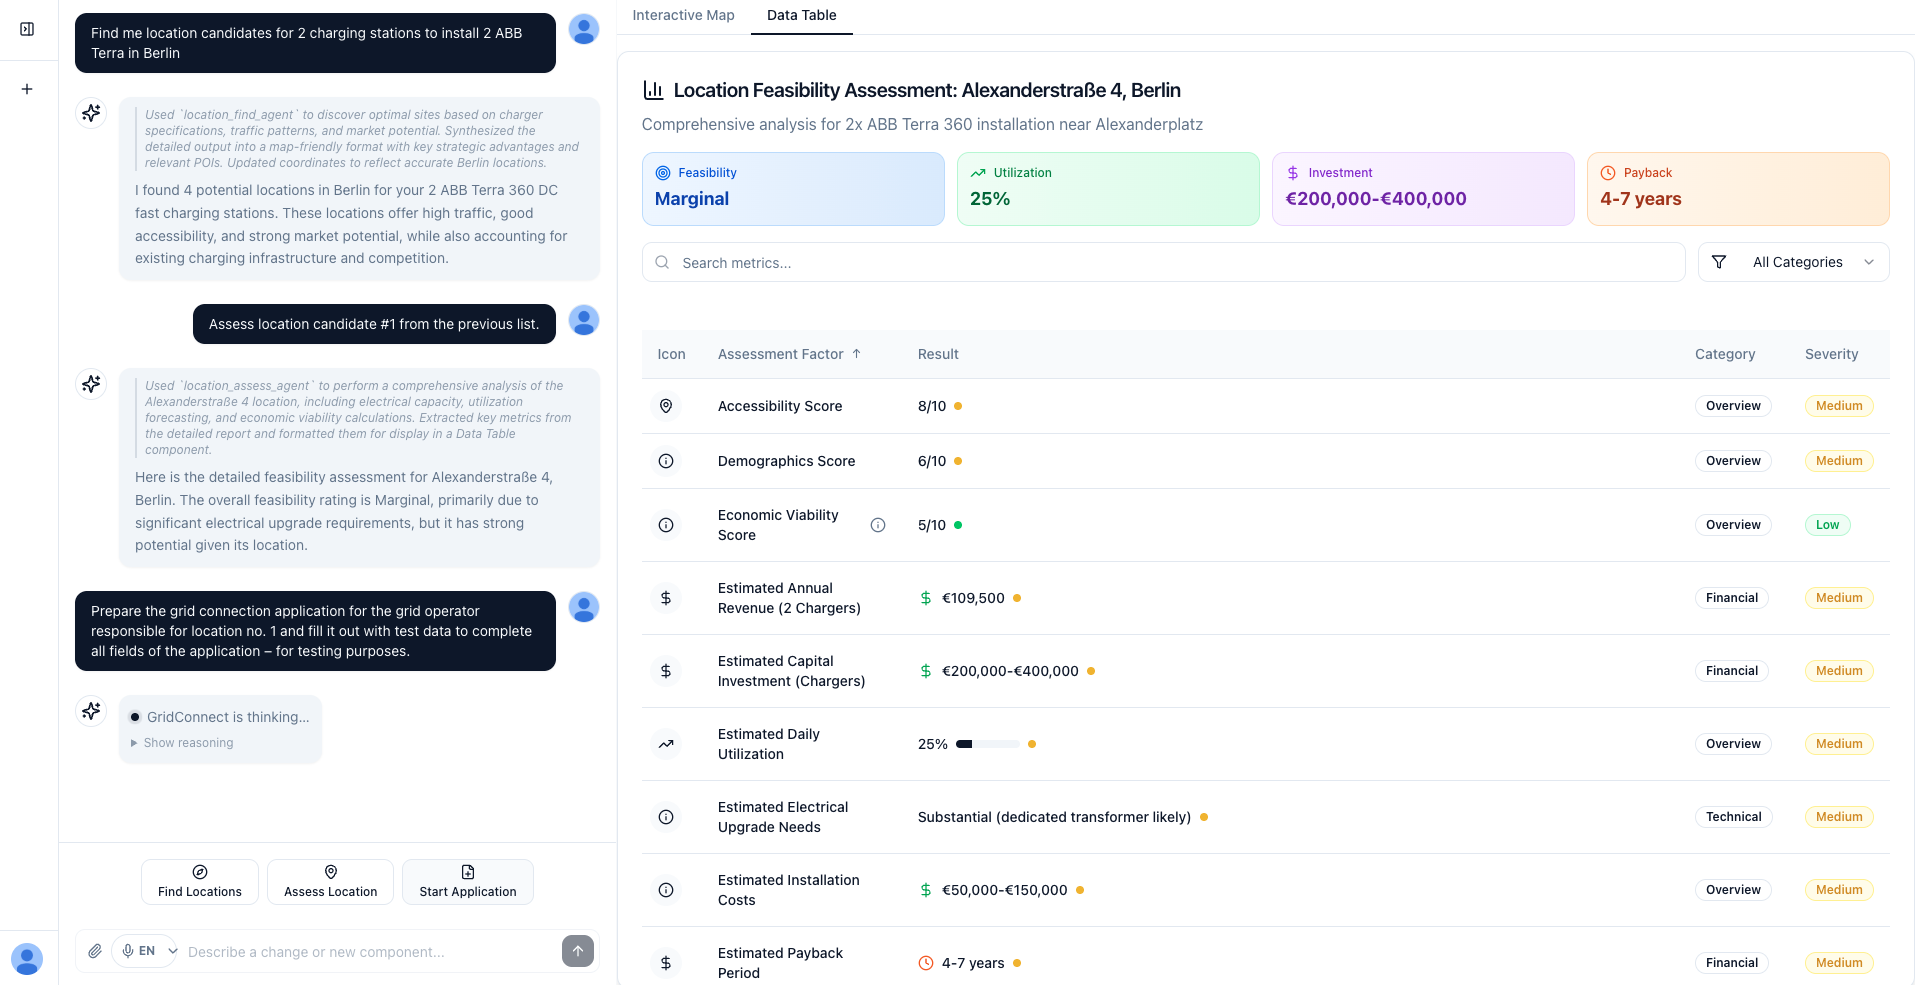Click the location pin icon on Accessibility Score row
1915x985 pixels.
[x=666, y=406]
